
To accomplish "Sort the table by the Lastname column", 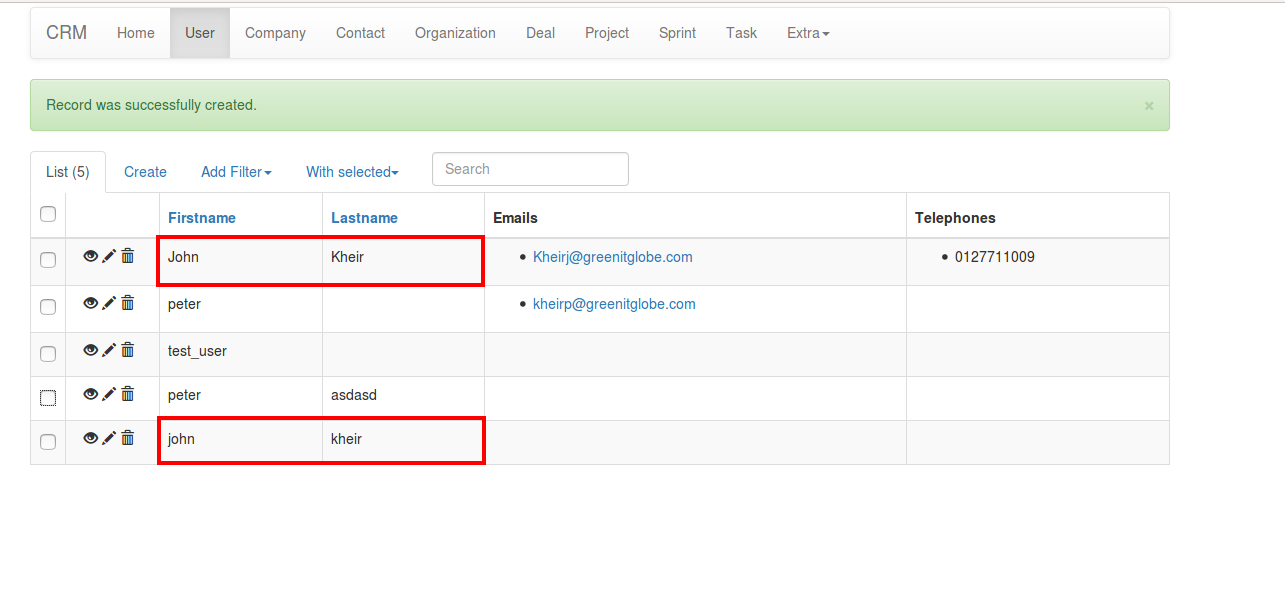I will point(364,217).
